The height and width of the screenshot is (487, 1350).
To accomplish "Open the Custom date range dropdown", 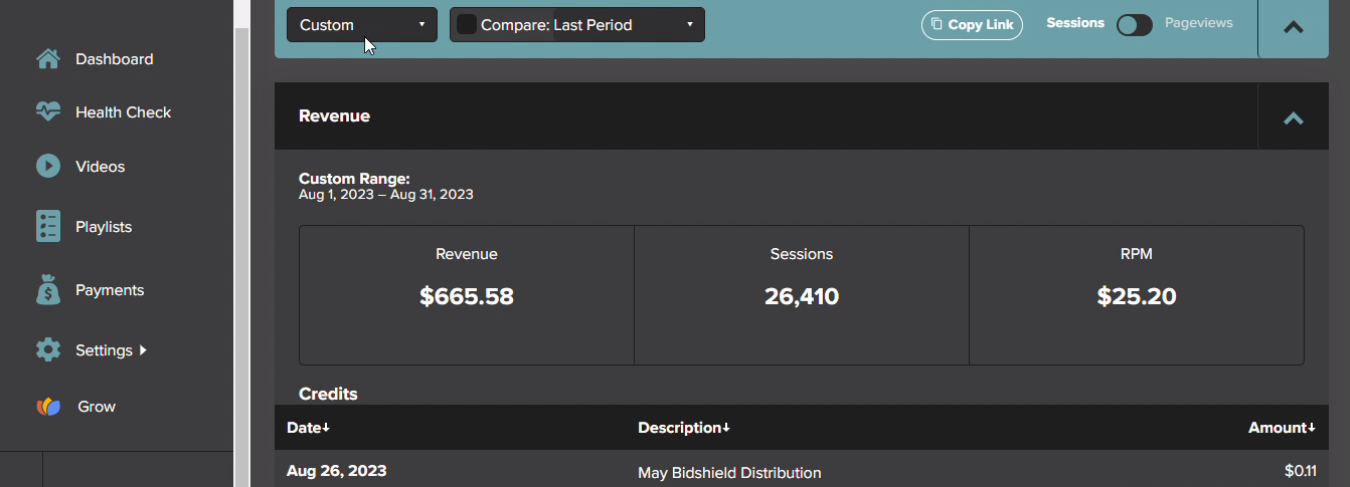I will point(362,25).
